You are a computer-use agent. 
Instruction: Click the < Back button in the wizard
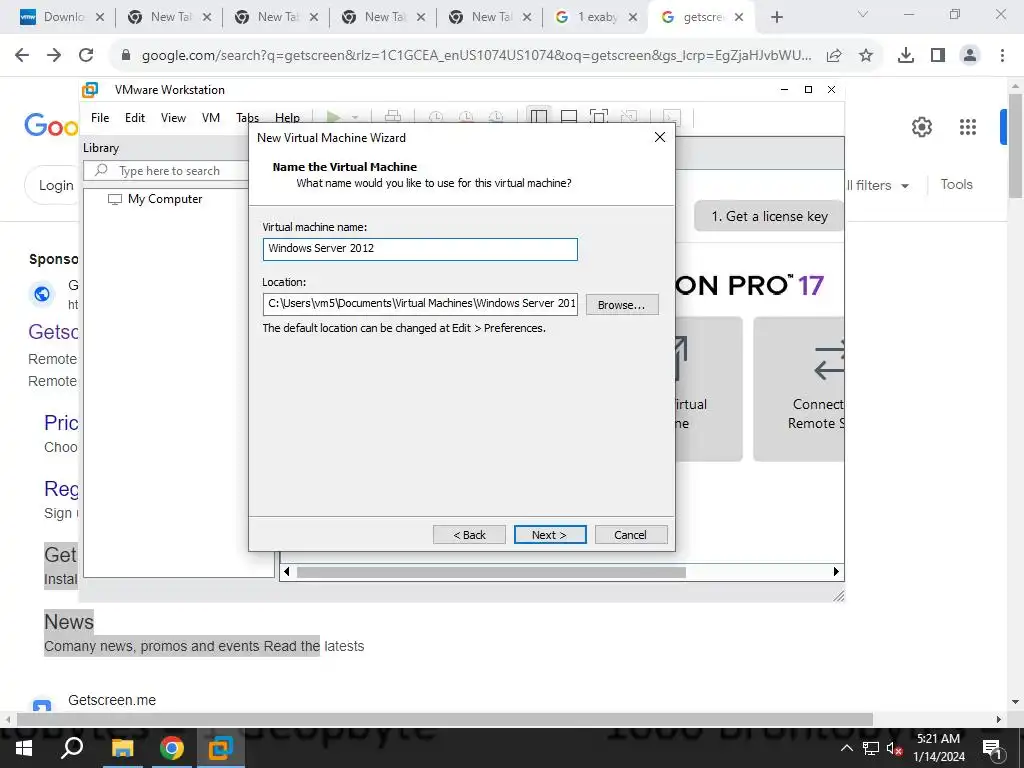point(470,535)
